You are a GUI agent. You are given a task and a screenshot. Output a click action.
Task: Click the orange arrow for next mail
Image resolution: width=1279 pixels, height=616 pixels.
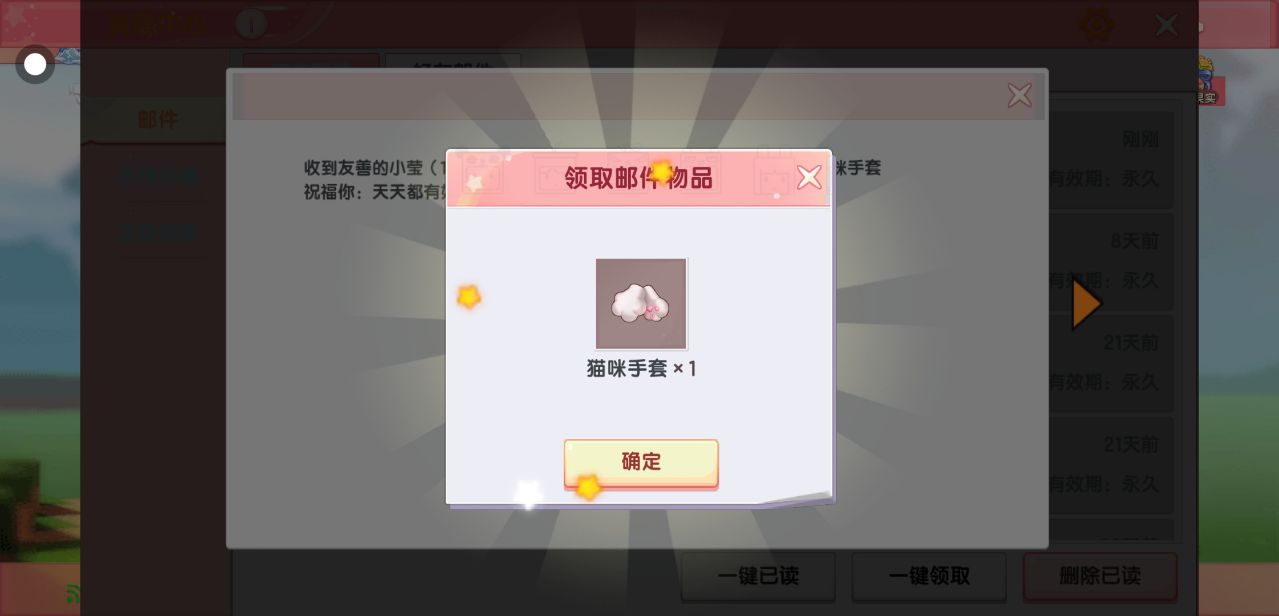tap(1086, 304)
